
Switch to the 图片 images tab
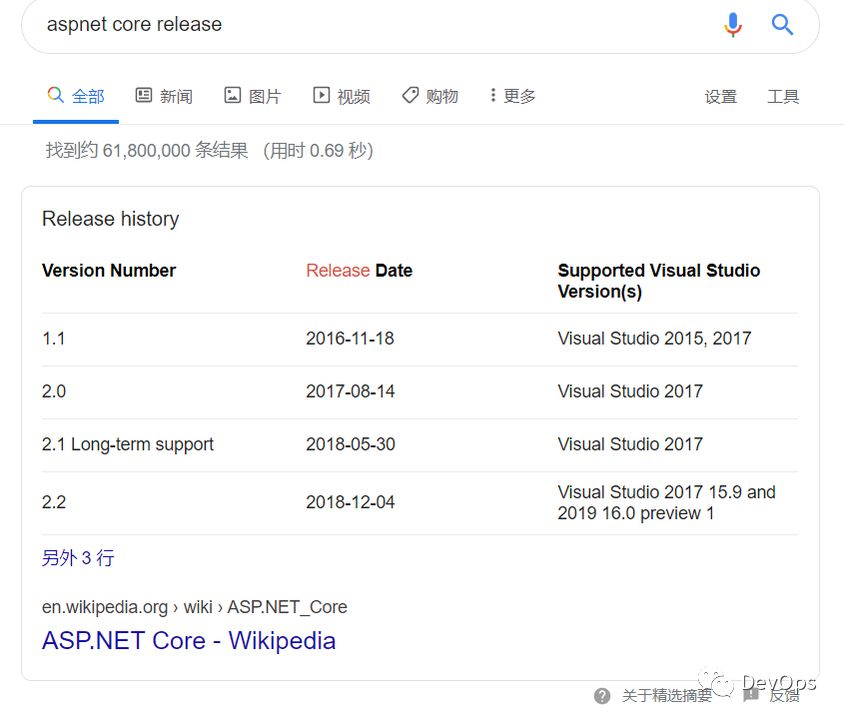coord(252,96)
